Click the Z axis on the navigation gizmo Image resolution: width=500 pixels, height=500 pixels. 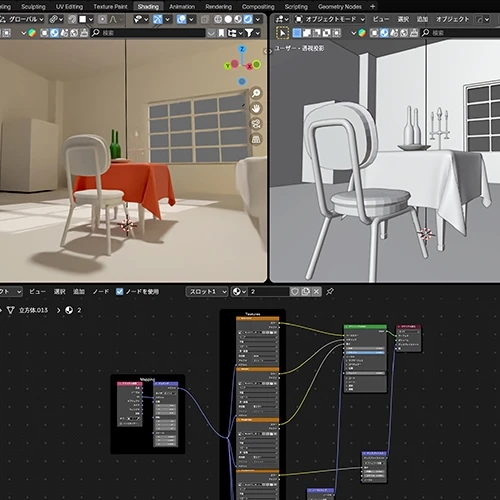click(x=242, y=49)
